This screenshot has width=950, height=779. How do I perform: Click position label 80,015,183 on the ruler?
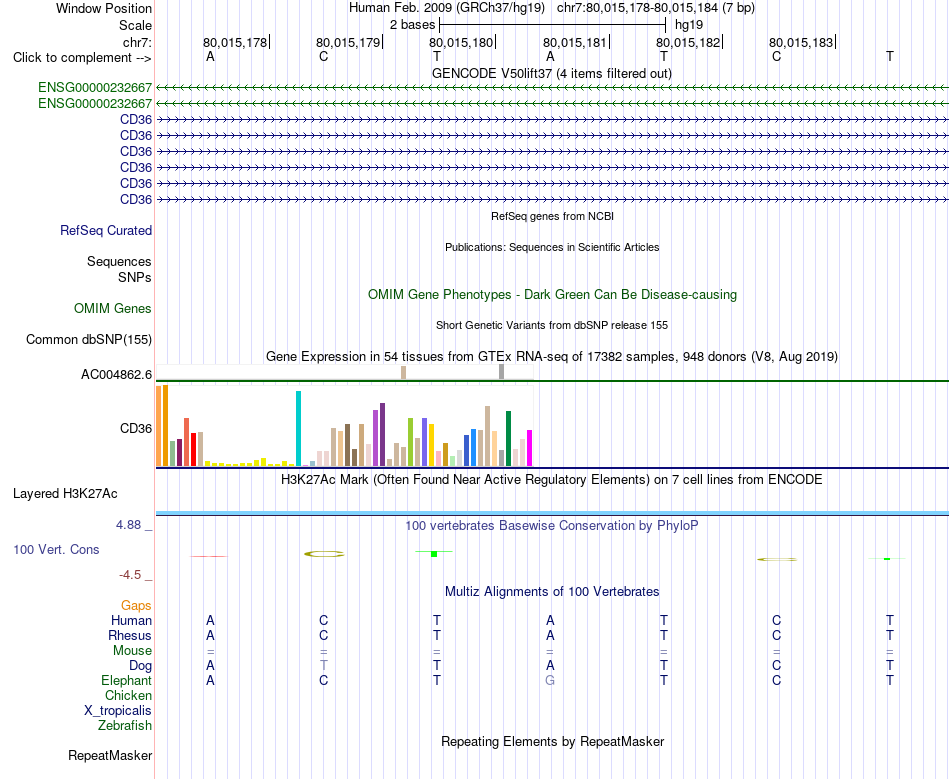(x=801, y=42)
